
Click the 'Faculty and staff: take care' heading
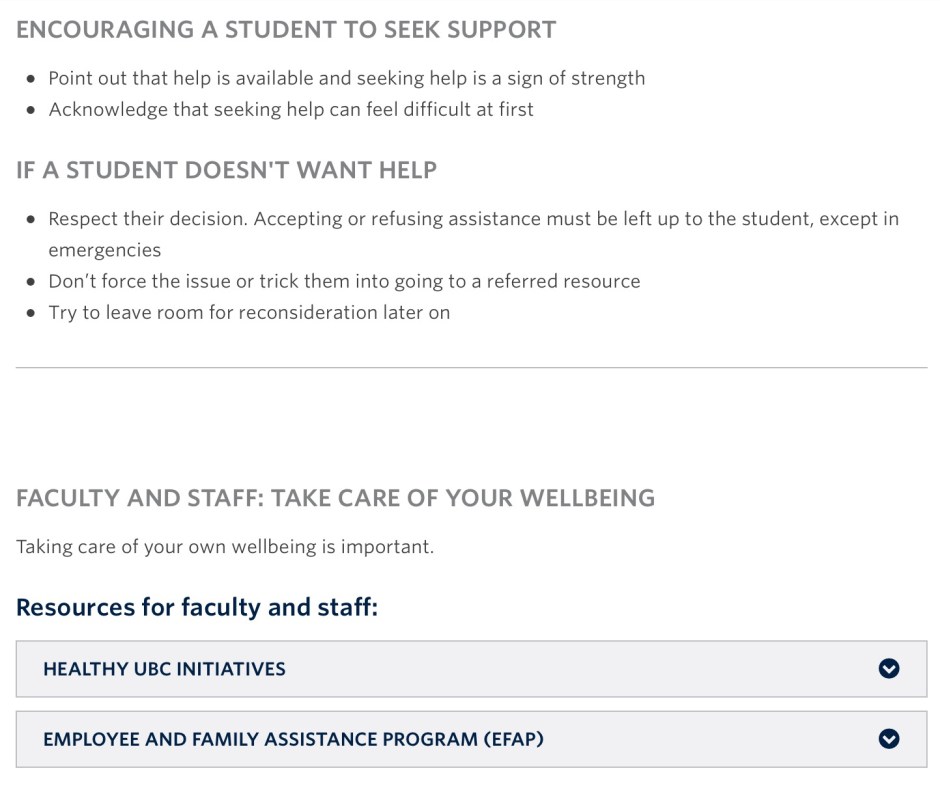(335, 497)
